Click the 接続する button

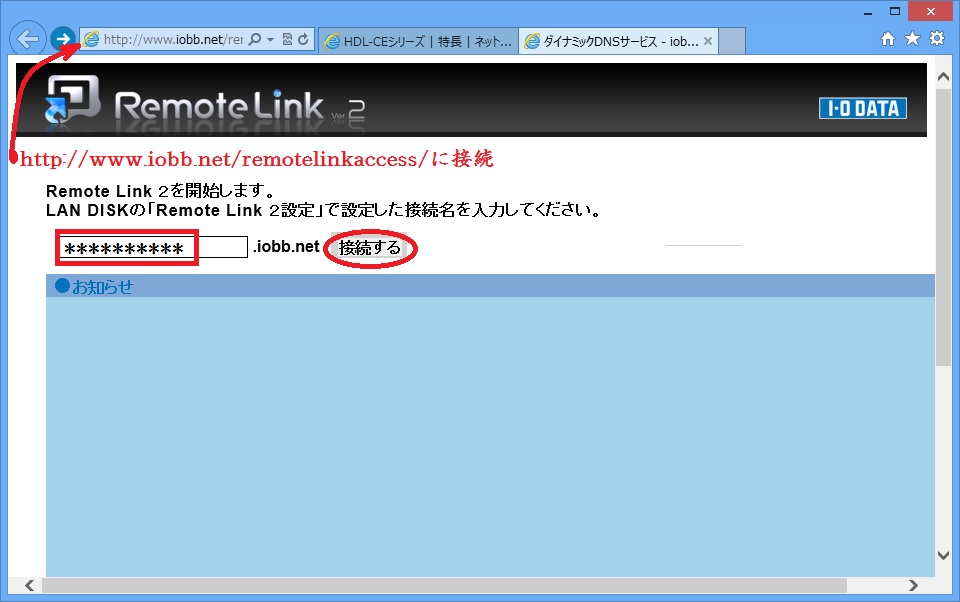tap(369, 247)
